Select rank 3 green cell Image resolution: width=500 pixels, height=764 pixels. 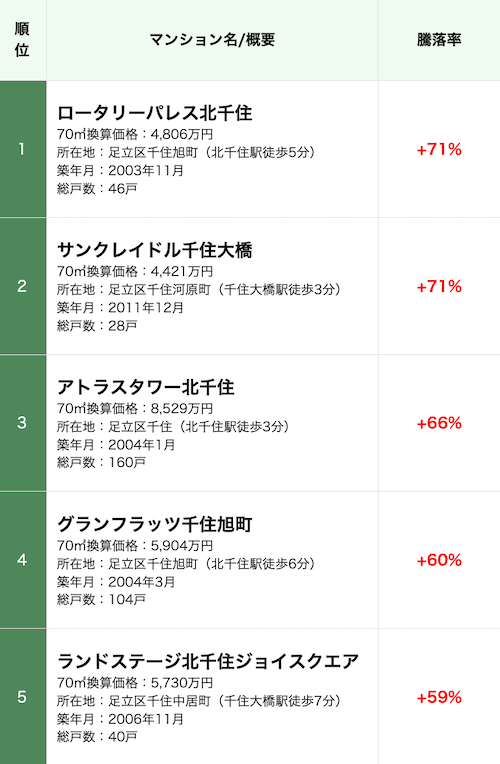click(23, 423)
